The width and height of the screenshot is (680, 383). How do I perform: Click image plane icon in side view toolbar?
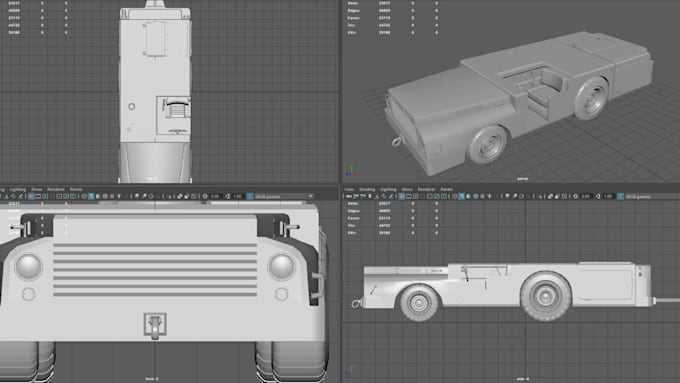pyautogui.click(x=377, y=196)
